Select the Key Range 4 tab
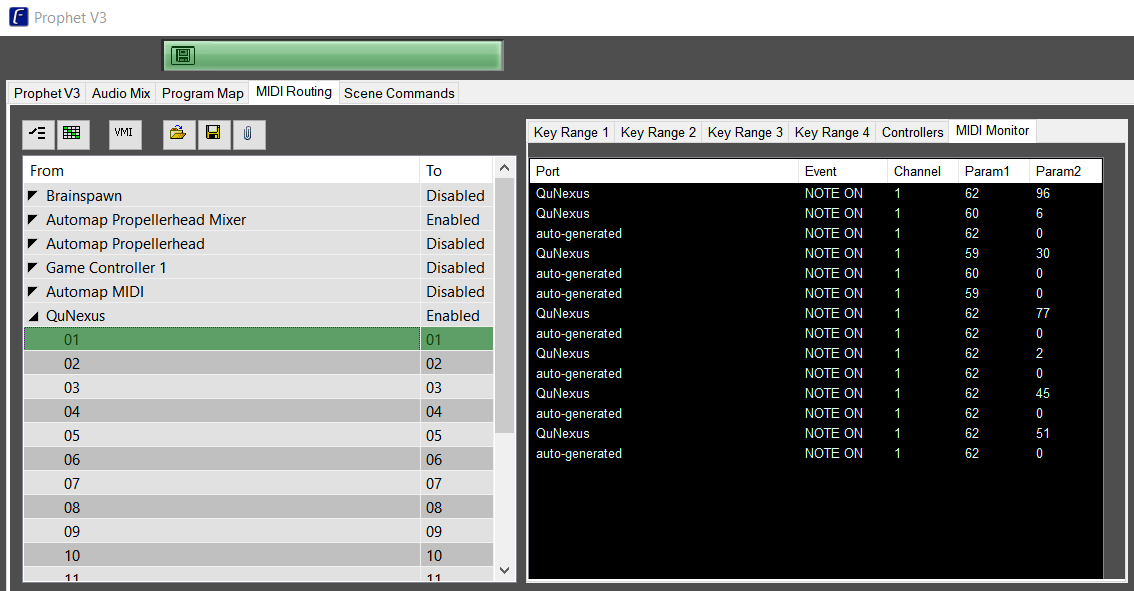The image size is (1134, 591). 832,132
